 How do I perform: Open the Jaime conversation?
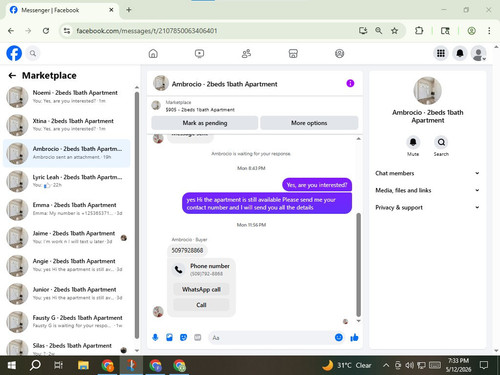point(67,237)
